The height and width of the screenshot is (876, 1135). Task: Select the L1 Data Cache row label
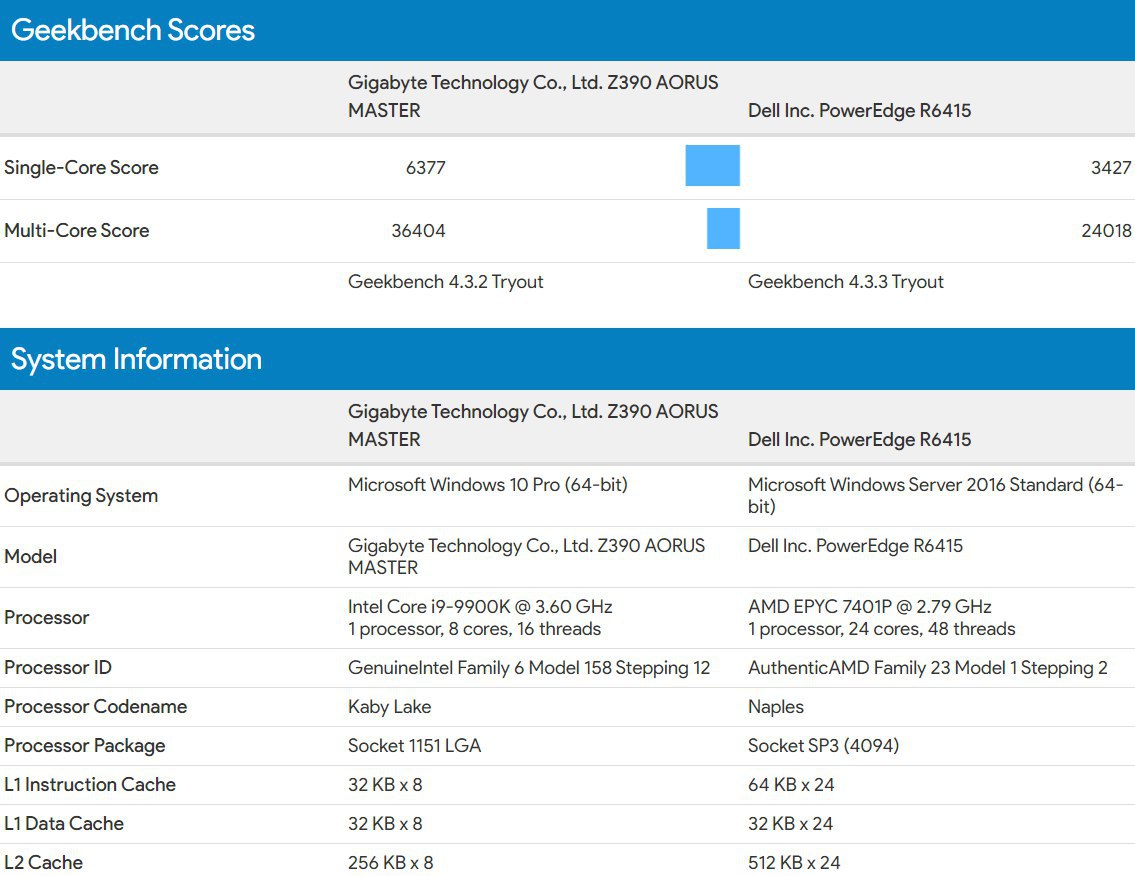coord(64,824)
